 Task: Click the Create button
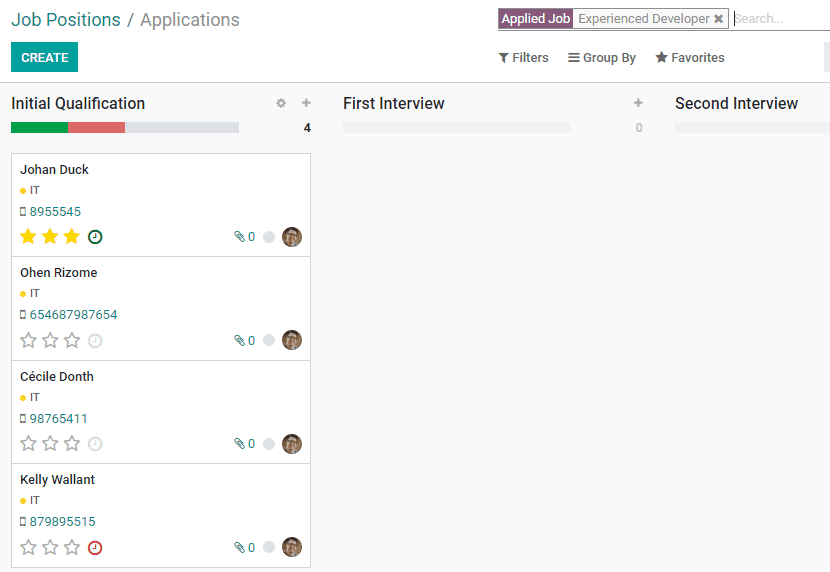click(44, 57)
